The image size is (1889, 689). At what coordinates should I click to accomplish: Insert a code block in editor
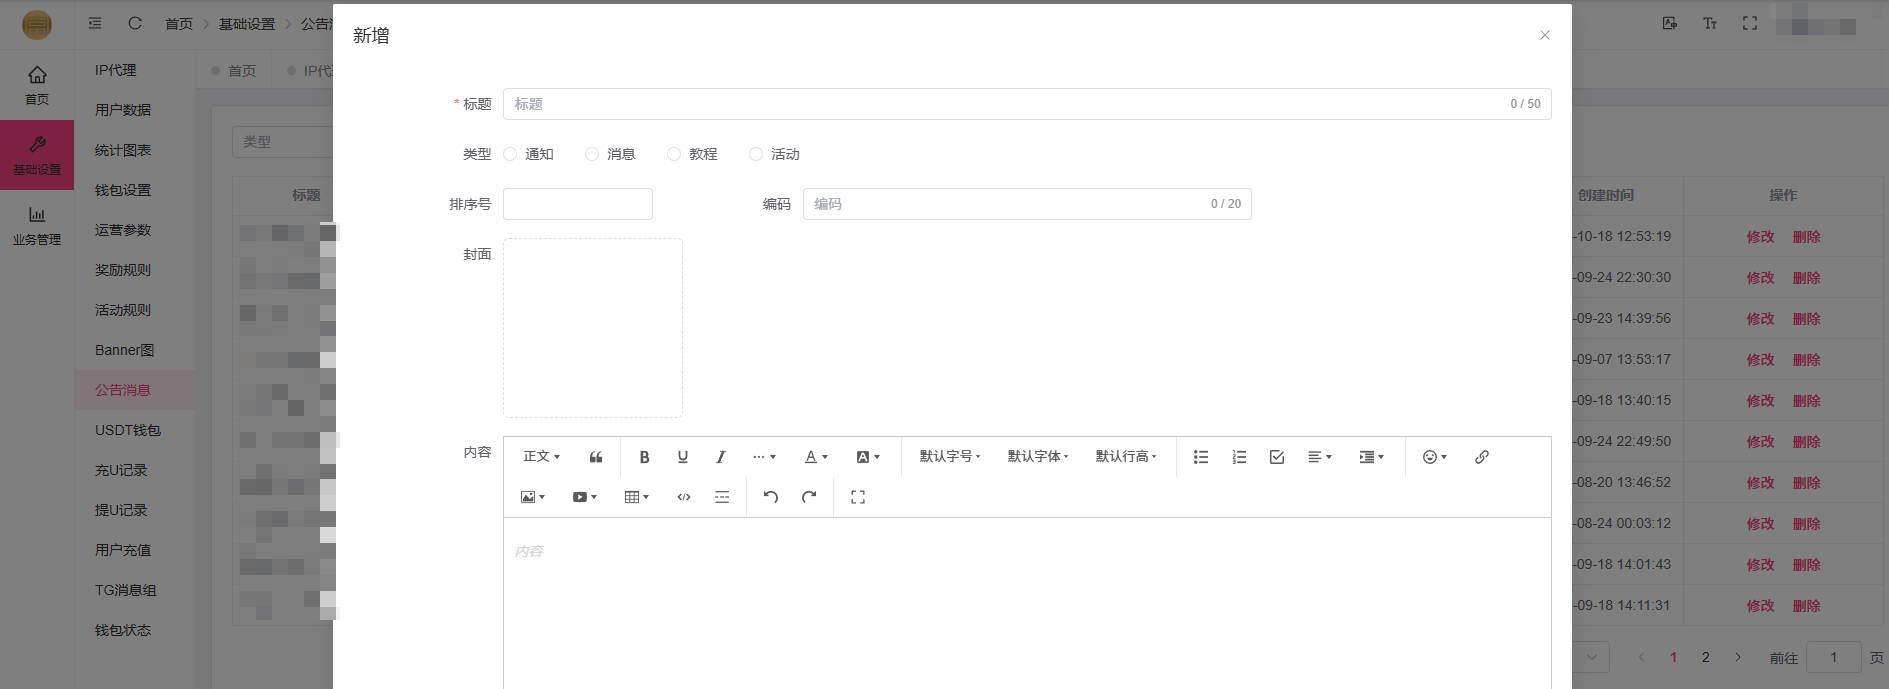pyautogui.click(x=684, y=497)
